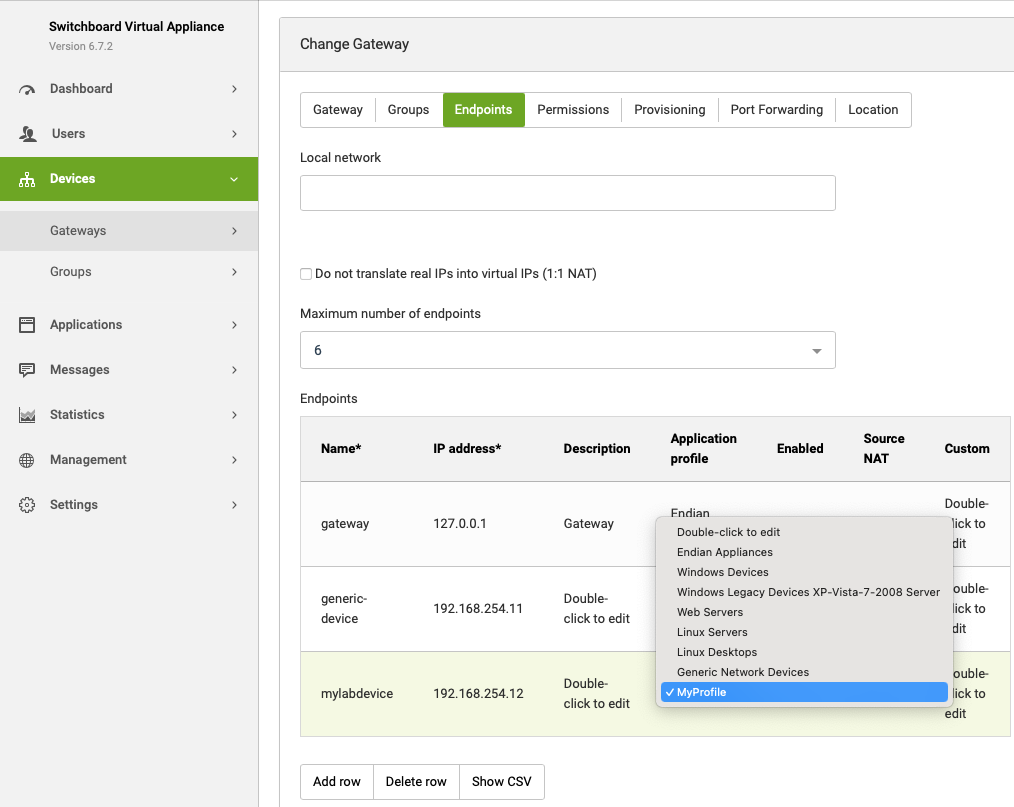Open the Permissions tab

pyautogui.click(x=572, y=110)
